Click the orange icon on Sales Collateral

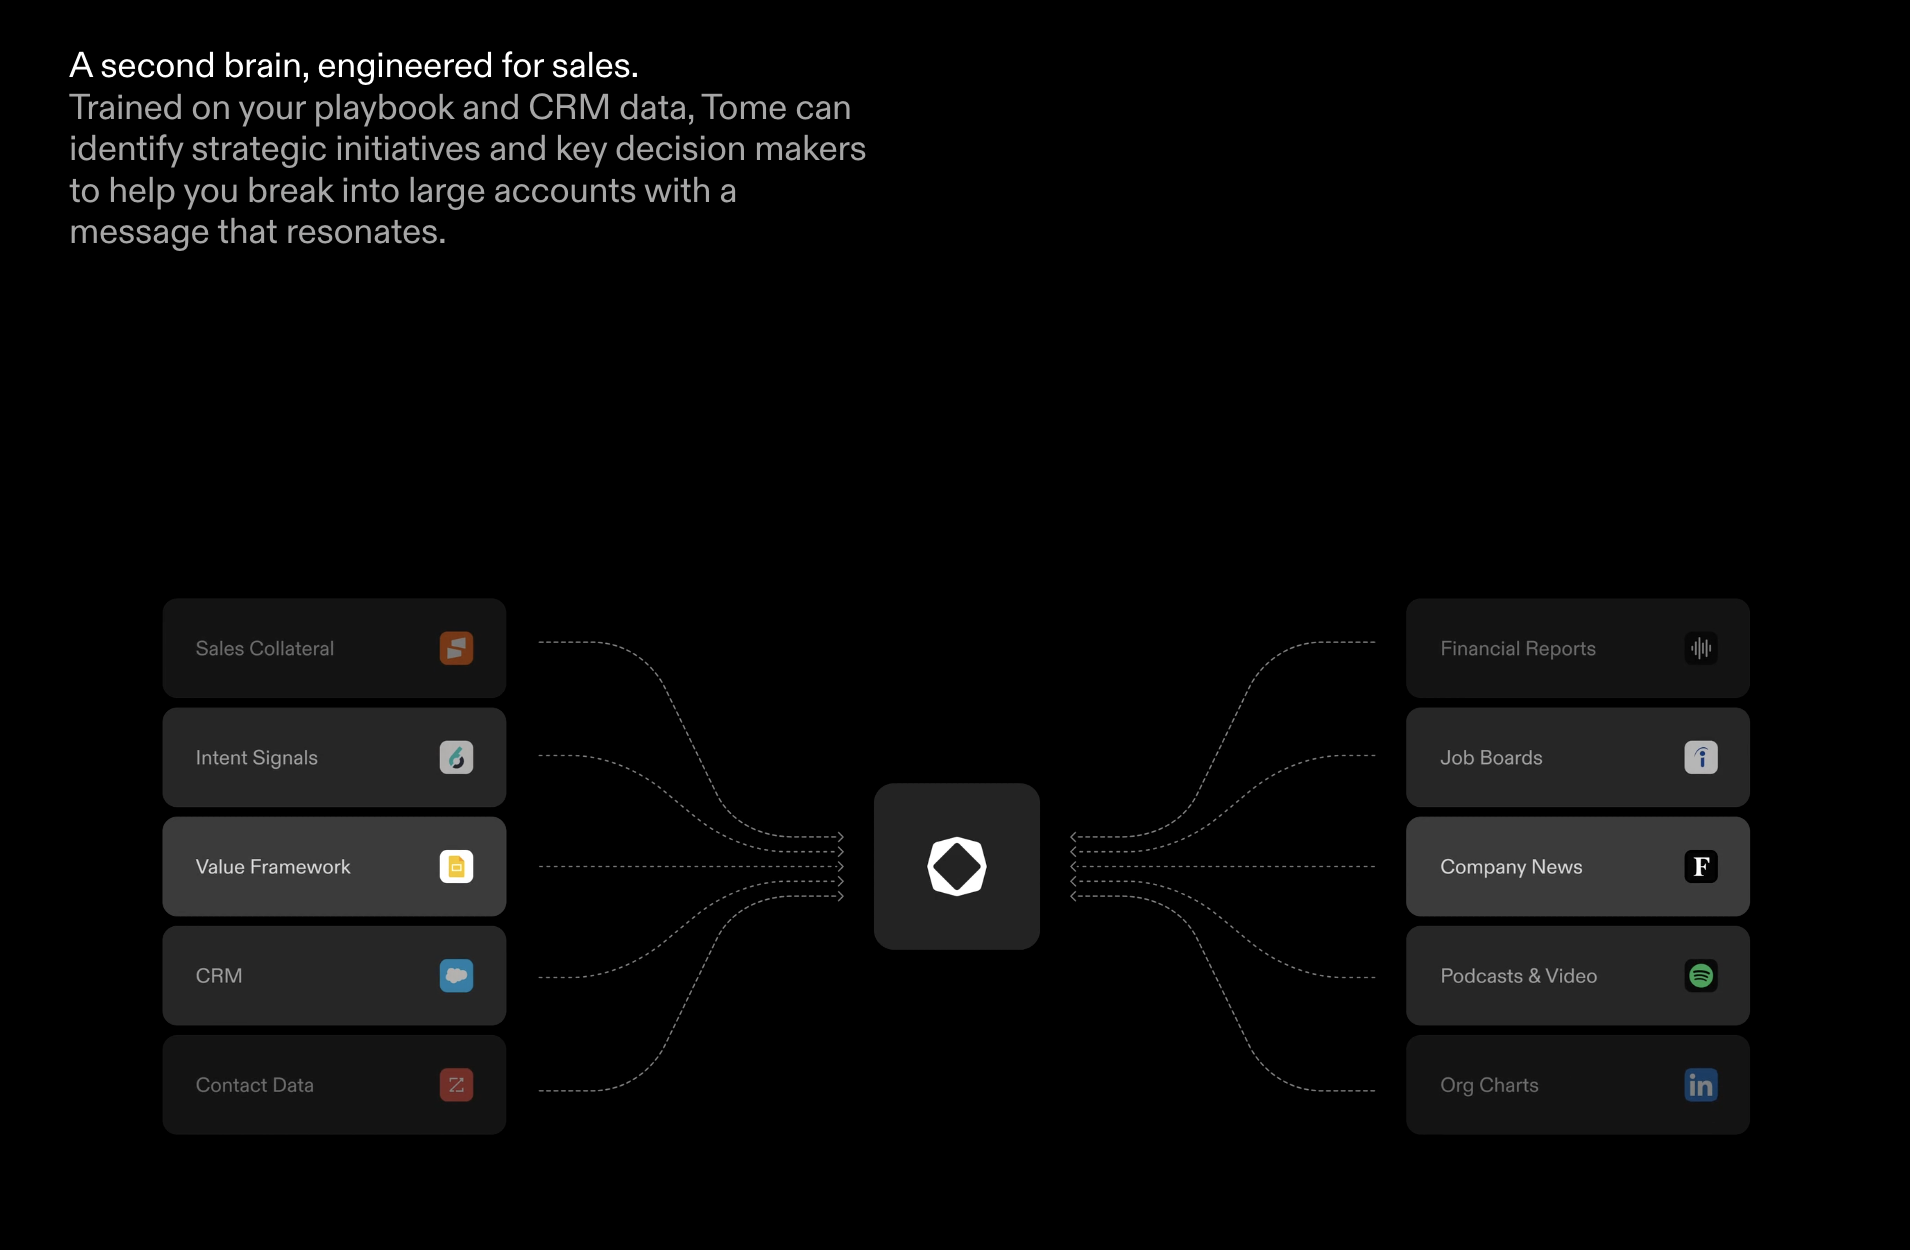click(456, 648)
